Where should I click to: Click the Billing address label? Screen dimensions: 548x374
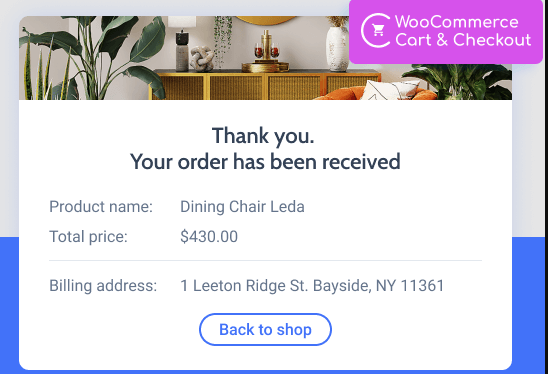tap(103, 286)
